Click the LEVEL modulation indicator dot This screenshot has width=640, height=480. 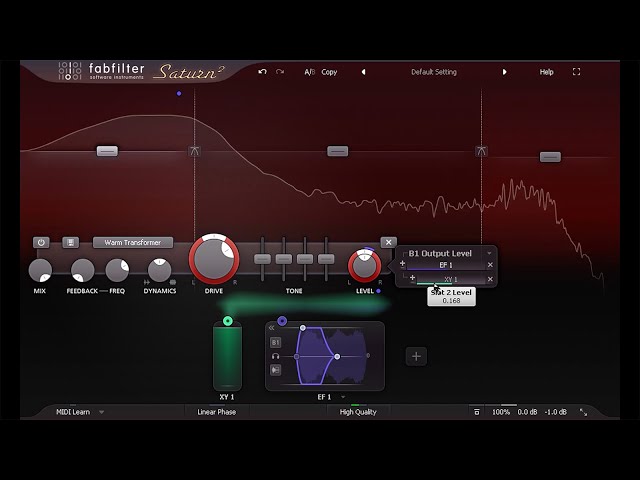point(378,291)
